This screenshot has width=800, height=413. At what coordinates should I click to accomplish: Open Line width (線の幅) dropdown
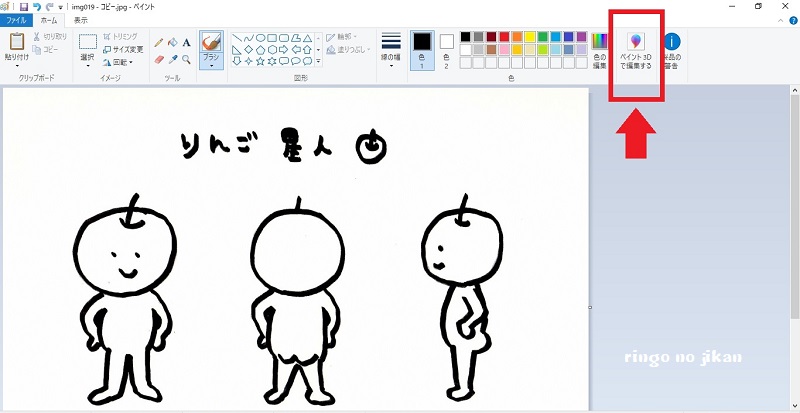(x=391, y=50)
